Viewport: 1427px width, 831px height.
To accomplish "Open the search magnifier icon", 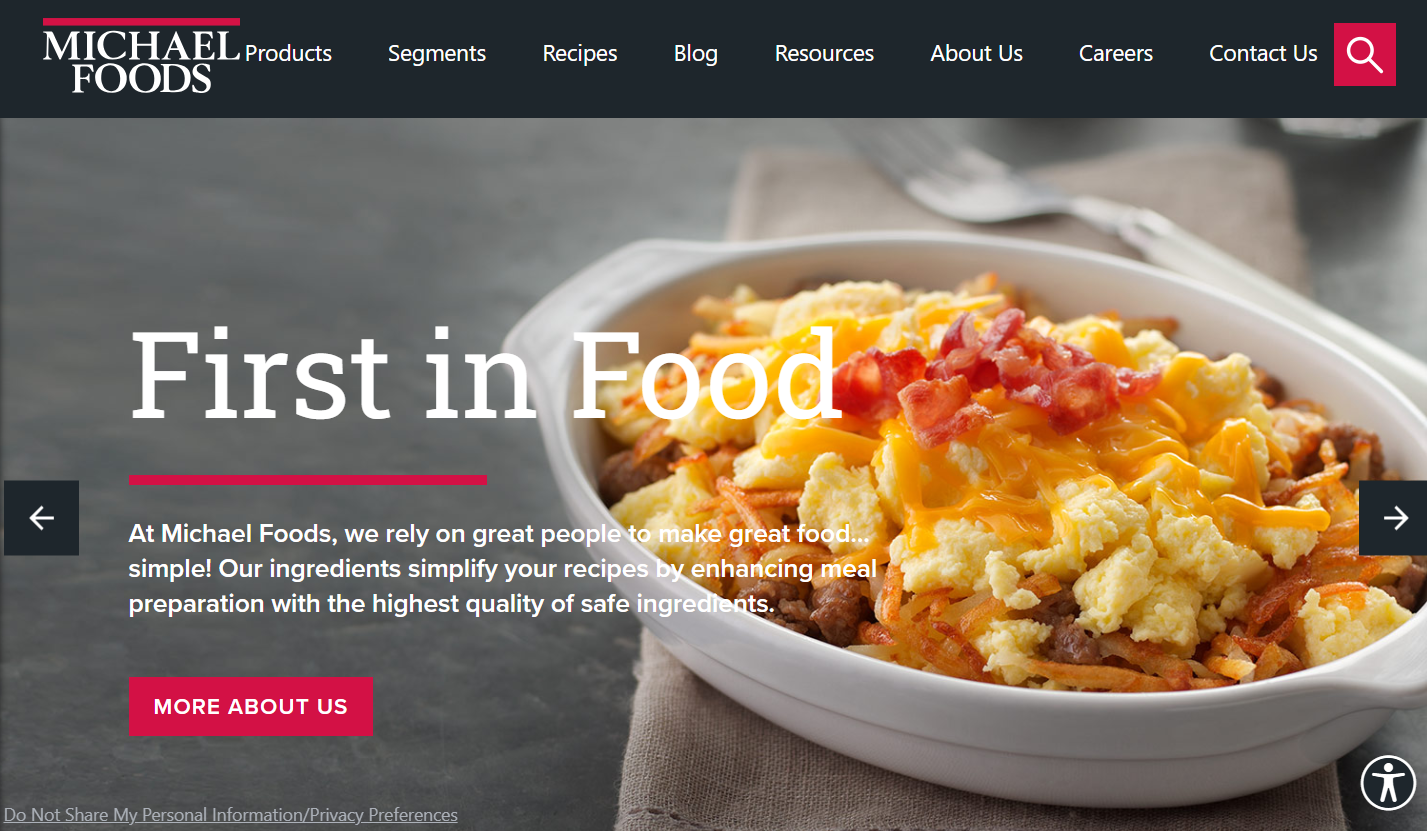I will pos(1364,54).
